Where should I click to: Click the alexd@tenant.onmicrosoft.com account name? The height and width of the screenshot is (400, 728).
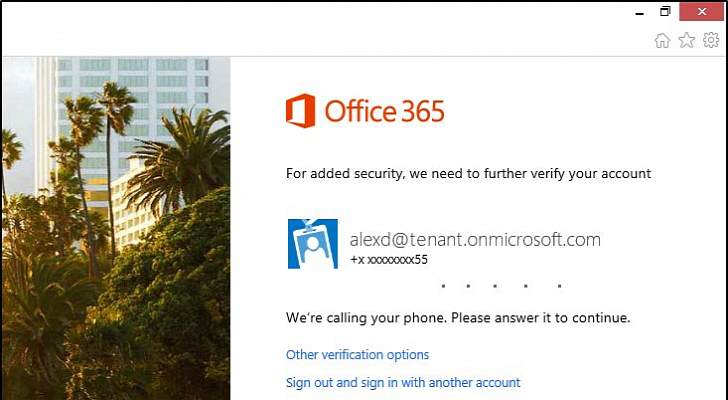pyautogui.click(x=474, y=239)
